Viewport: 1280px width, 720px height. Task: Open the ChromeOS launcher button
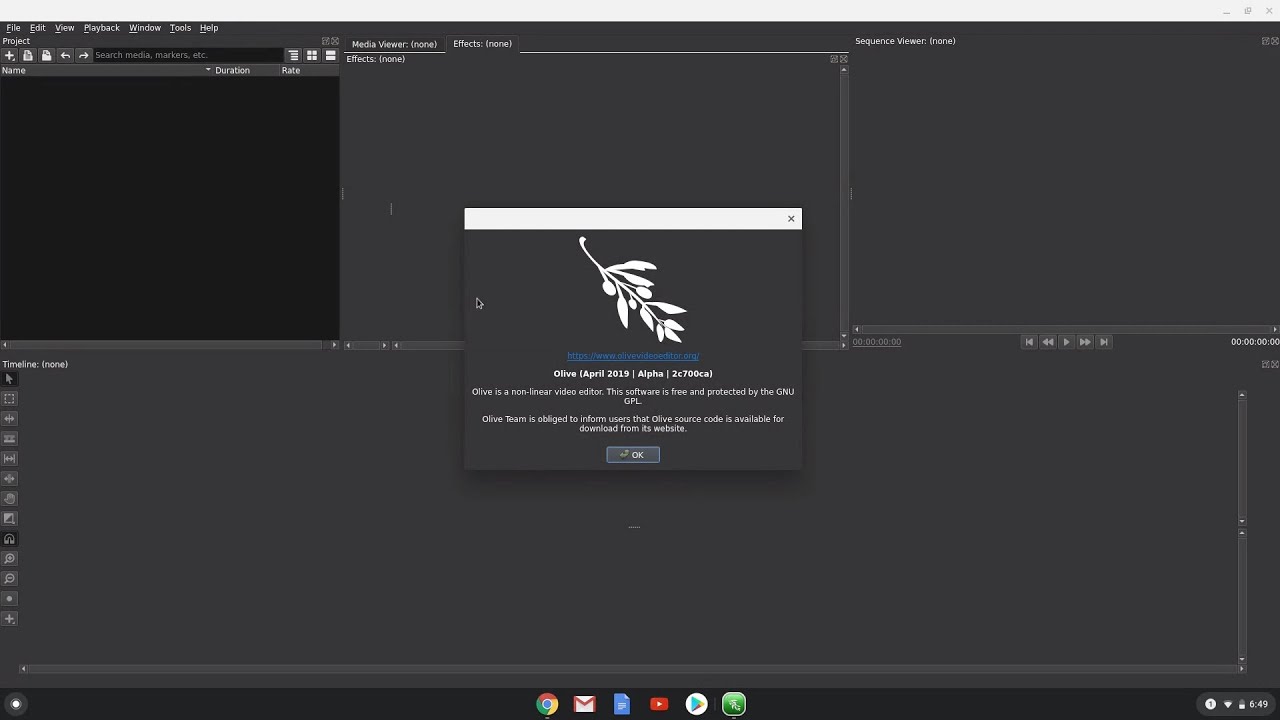(x=15, y=704)
